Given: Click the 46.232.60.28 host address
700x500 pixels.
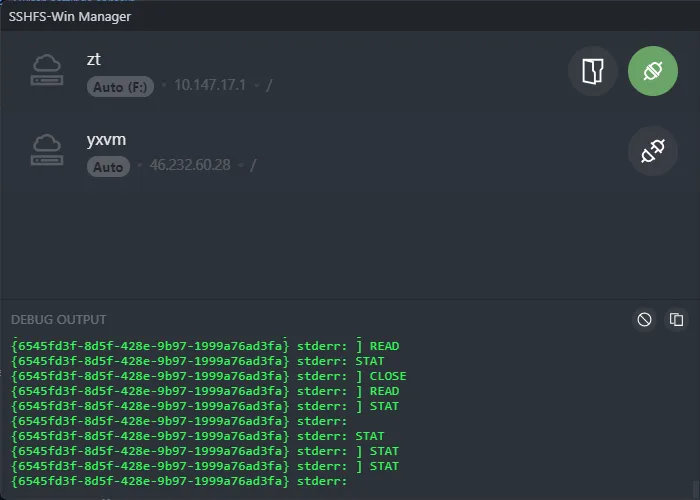Looking at the screenshot, I should coord(190,165).
